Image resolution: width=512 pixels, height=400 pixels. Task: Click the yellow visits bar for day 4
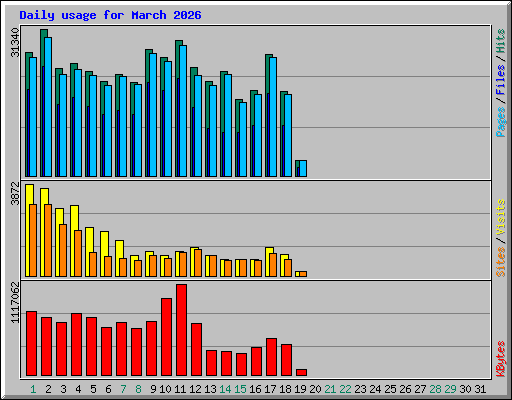pos(73,241)
